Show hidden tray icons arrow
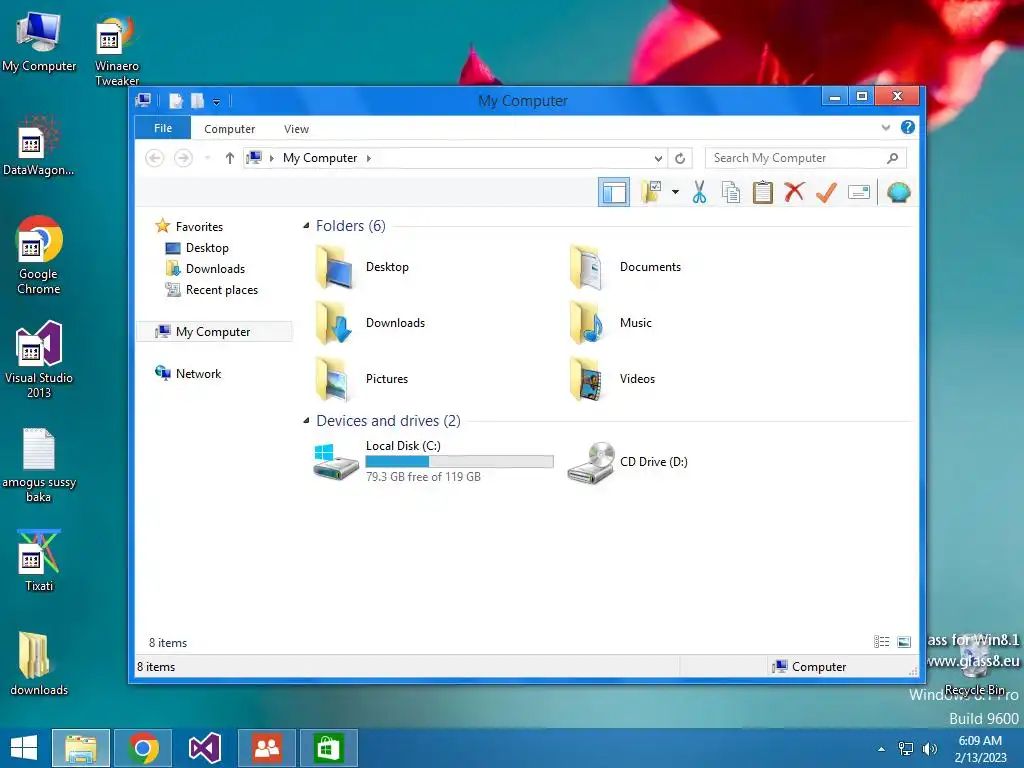 click(x=882, y=749)
